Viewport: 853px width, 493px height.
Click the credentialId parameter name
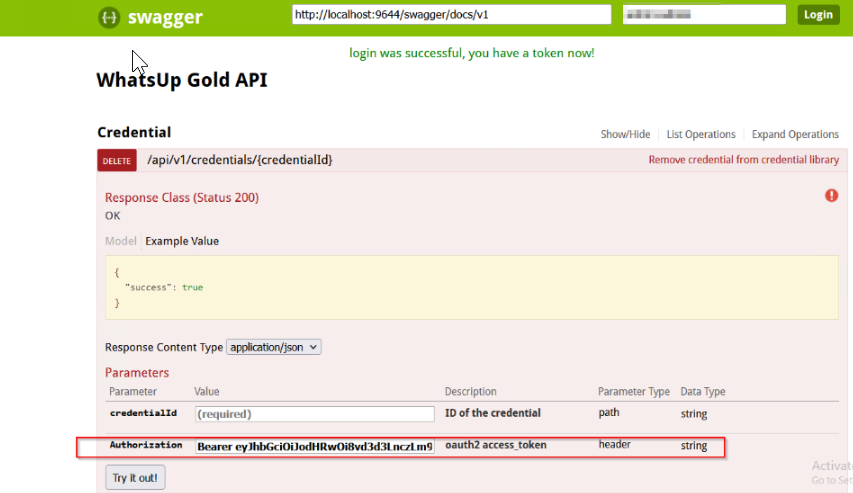pos(144,413)
